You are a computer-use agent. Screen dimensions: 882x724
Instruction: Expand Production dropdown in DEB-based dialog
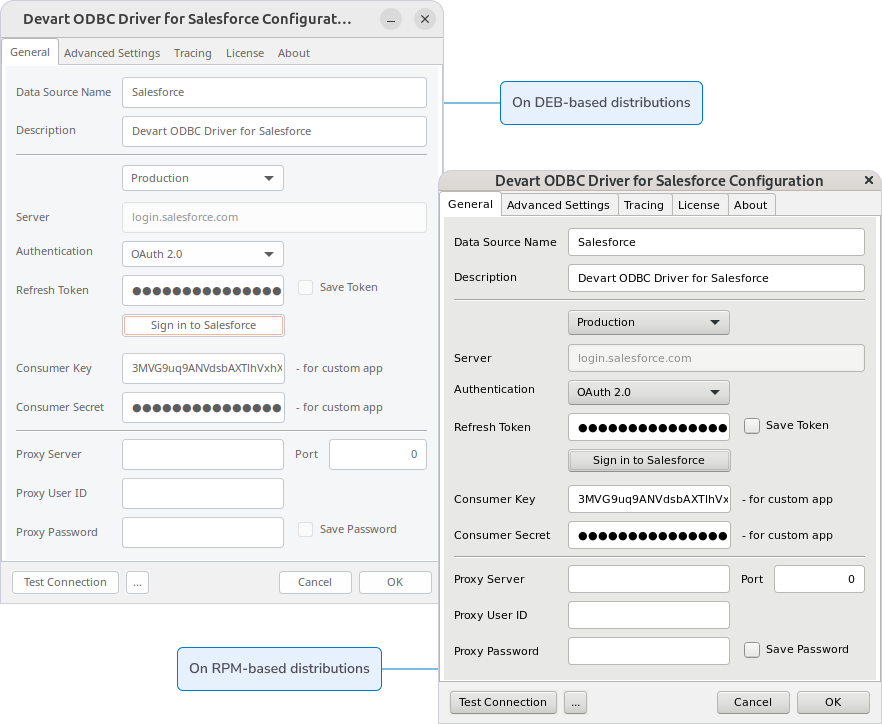pyautogui.click(x=203, y=178)
